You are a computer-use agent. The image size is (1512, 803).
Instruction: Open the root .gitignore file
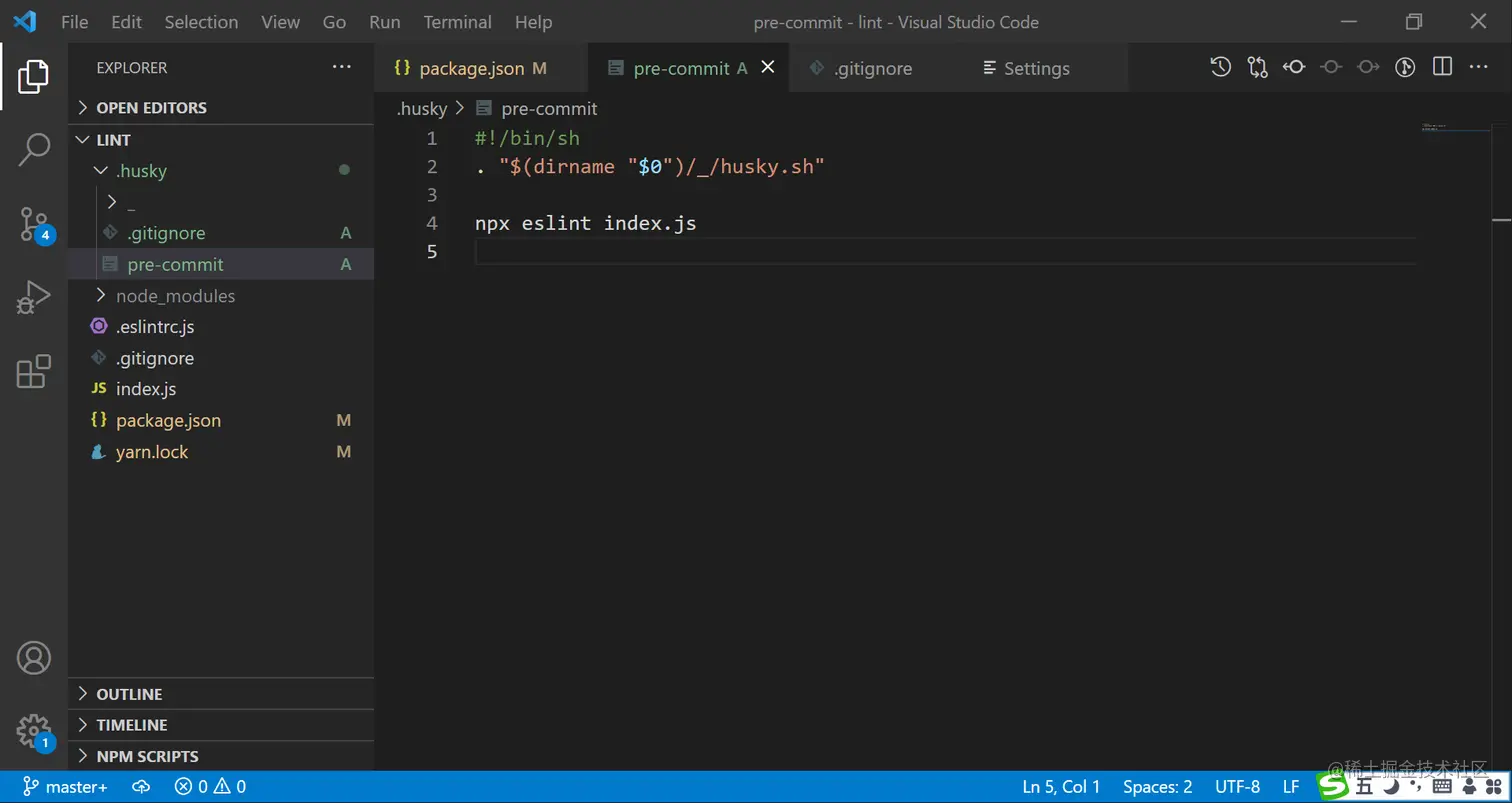221,358
